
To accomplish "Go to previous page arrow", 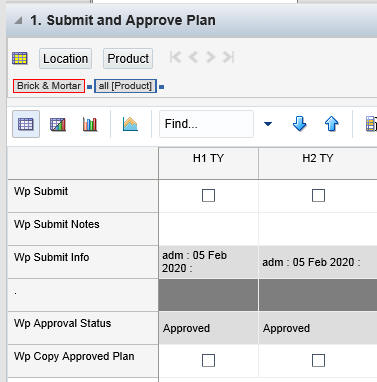I will 193,57.
